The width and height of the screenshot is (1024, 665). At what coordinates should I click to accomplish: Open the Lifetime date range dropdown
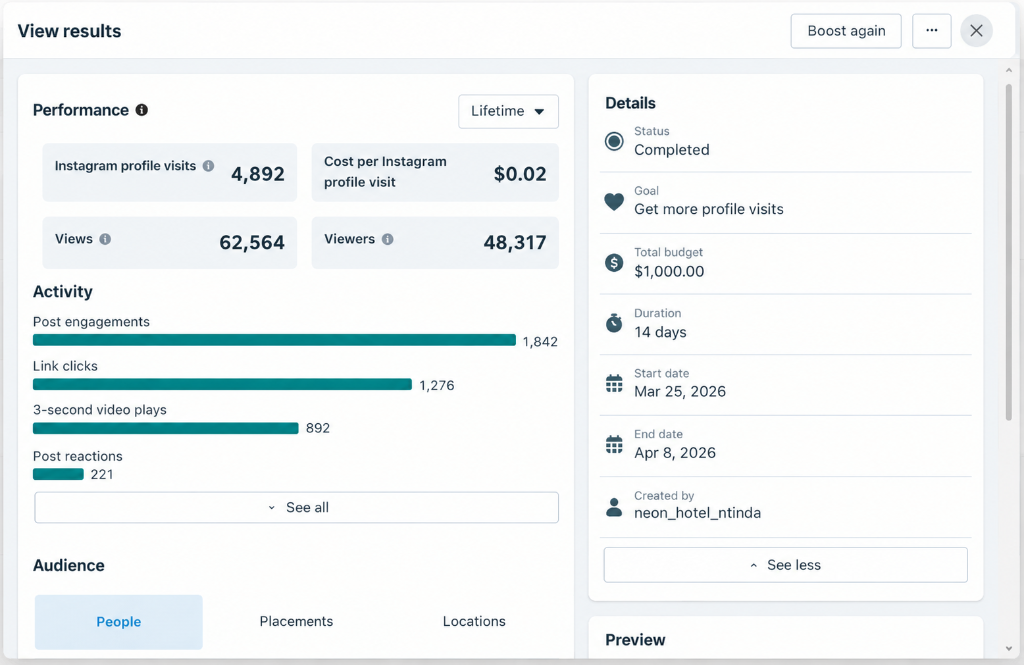(508, 111)
